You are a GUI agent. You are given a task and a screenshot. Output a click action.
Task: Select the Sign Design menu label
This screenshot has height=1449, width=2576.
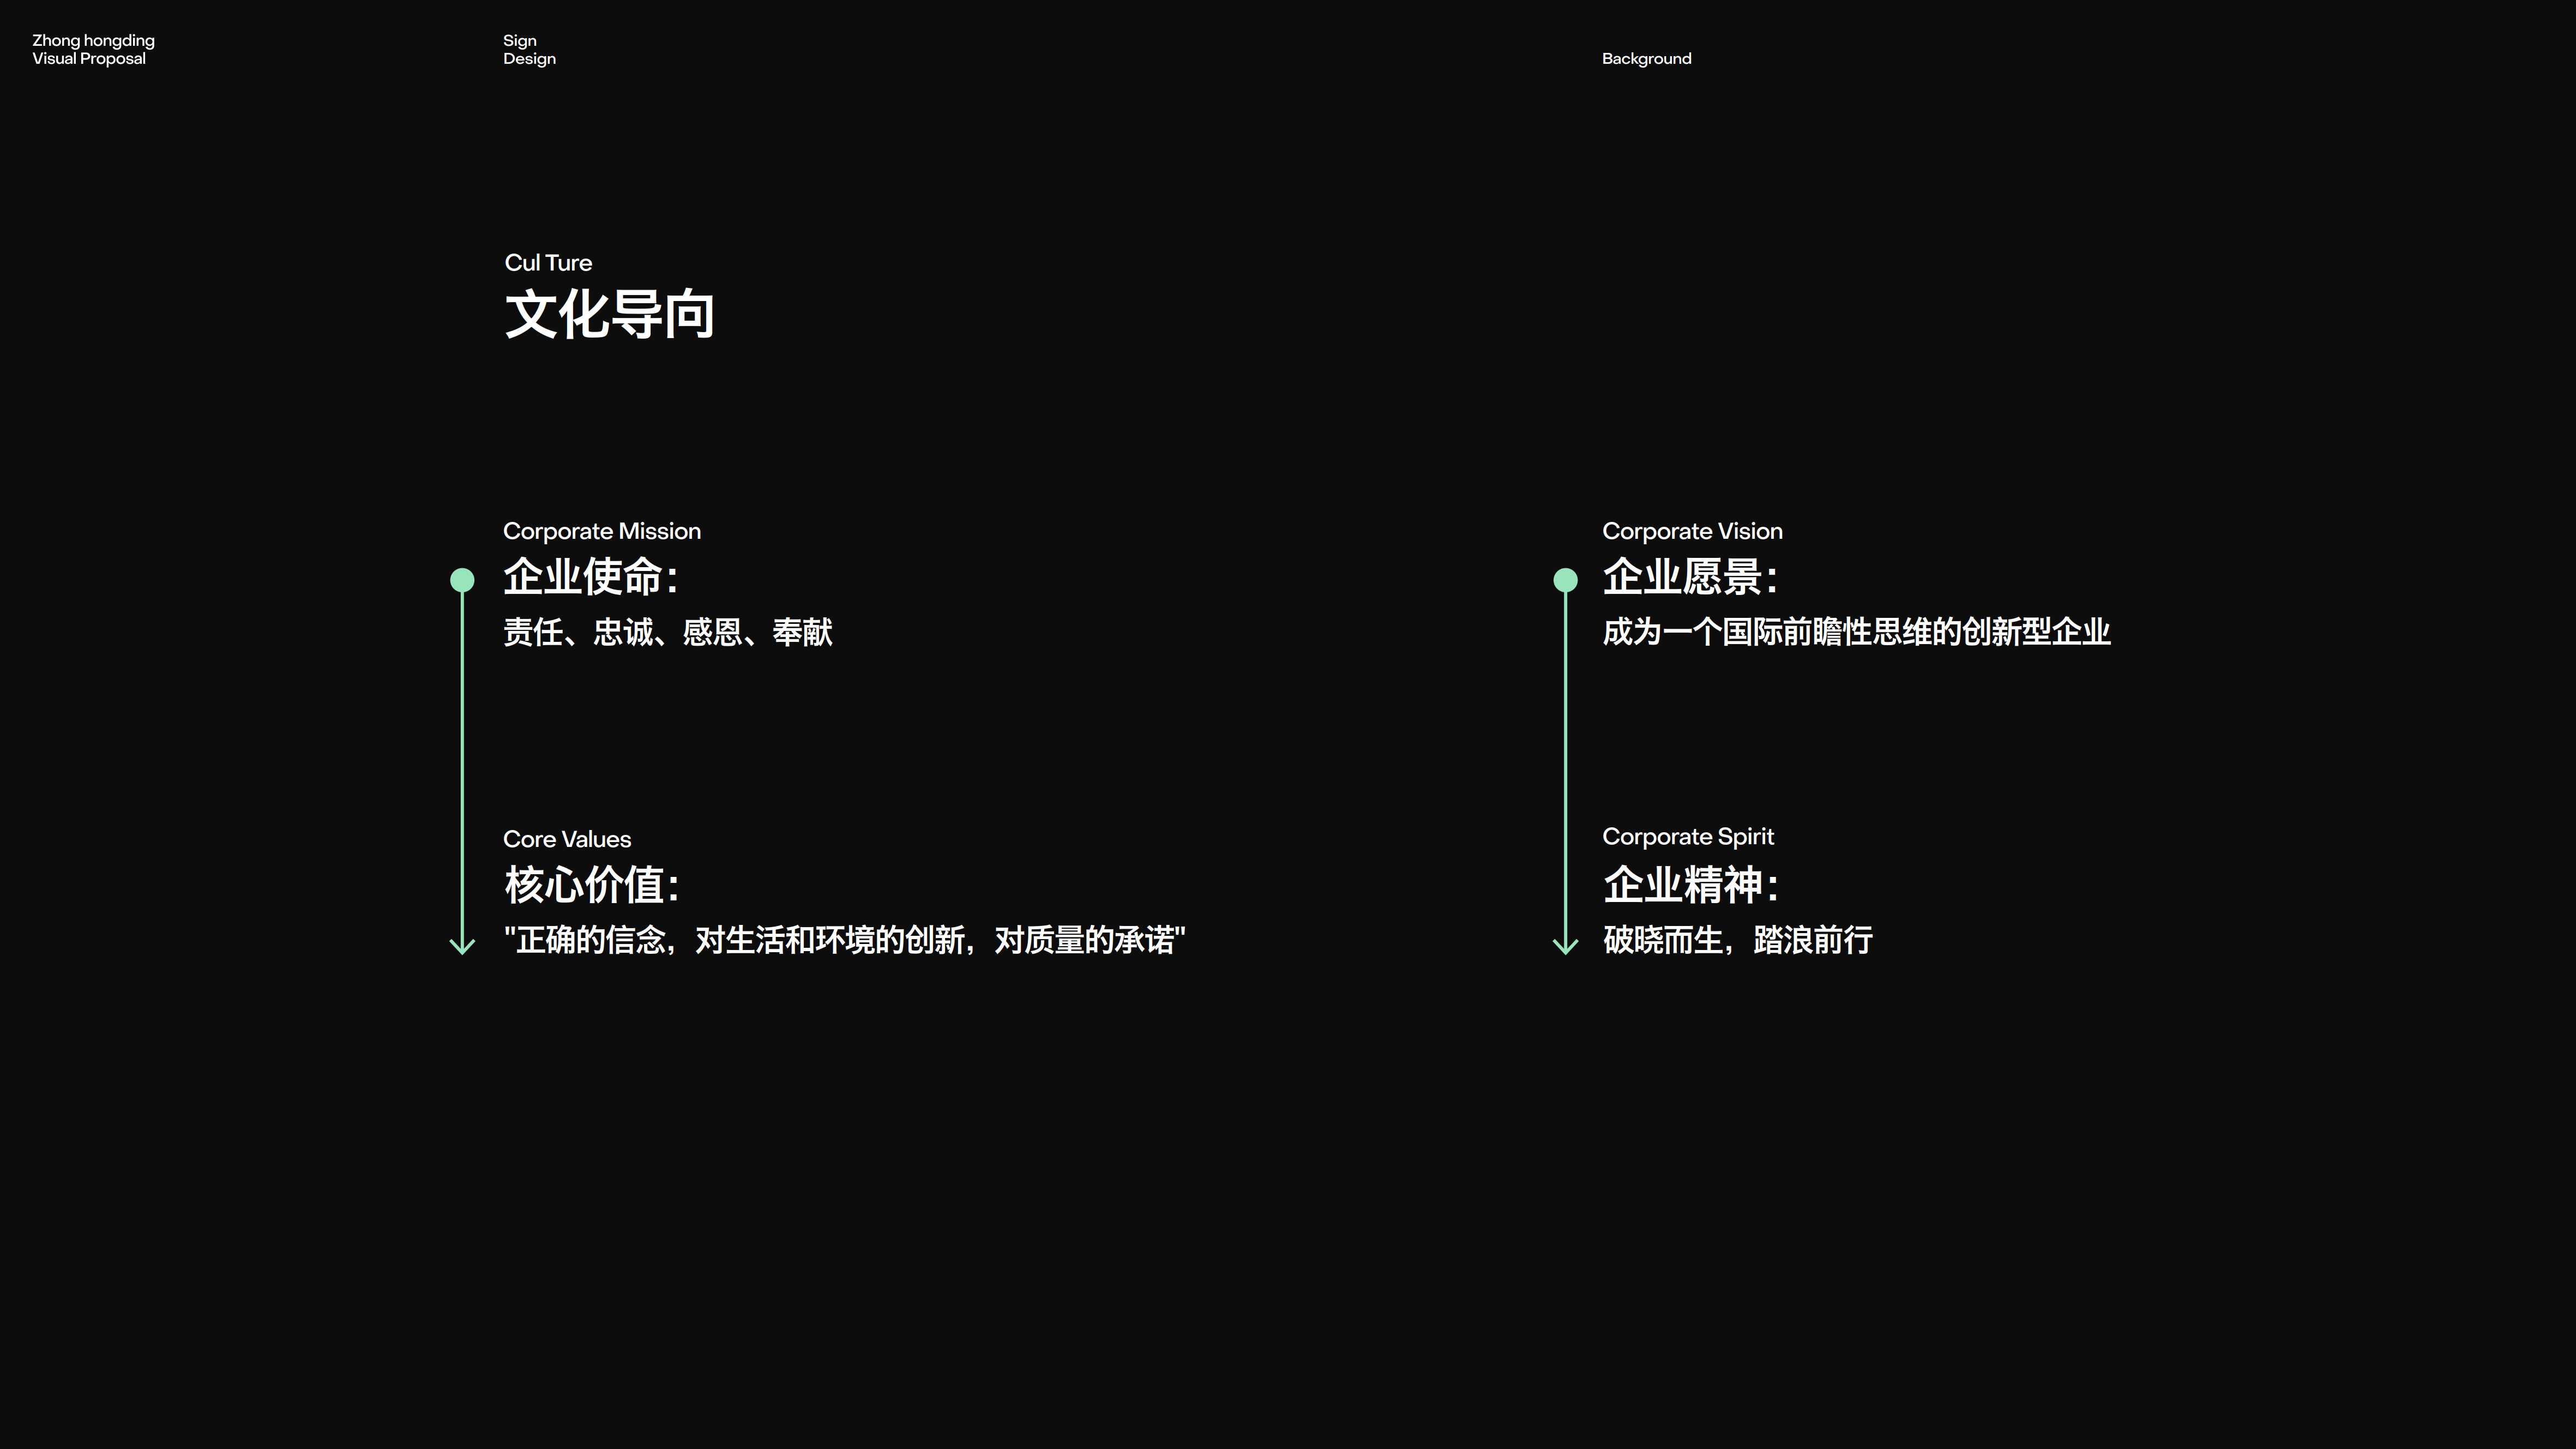[528, 49]
